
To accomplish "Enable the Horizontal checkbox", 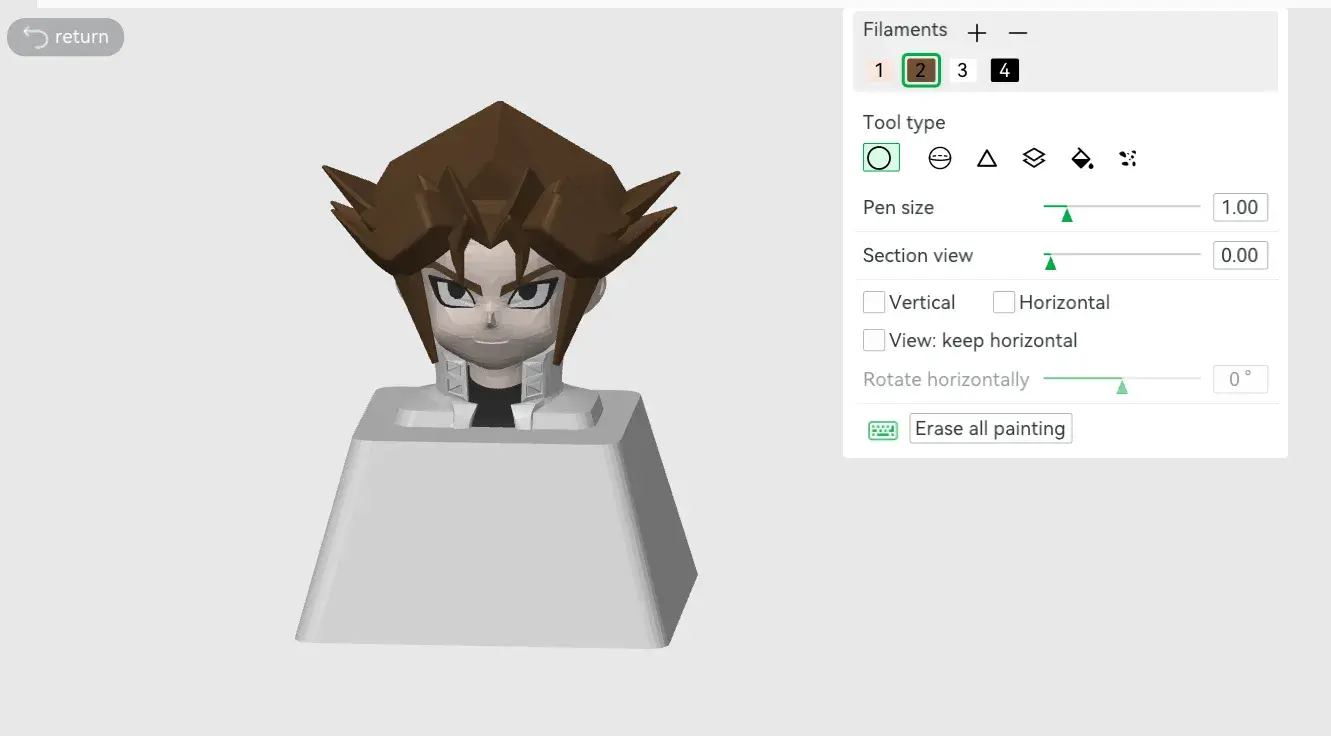I will click(1004, 302).
